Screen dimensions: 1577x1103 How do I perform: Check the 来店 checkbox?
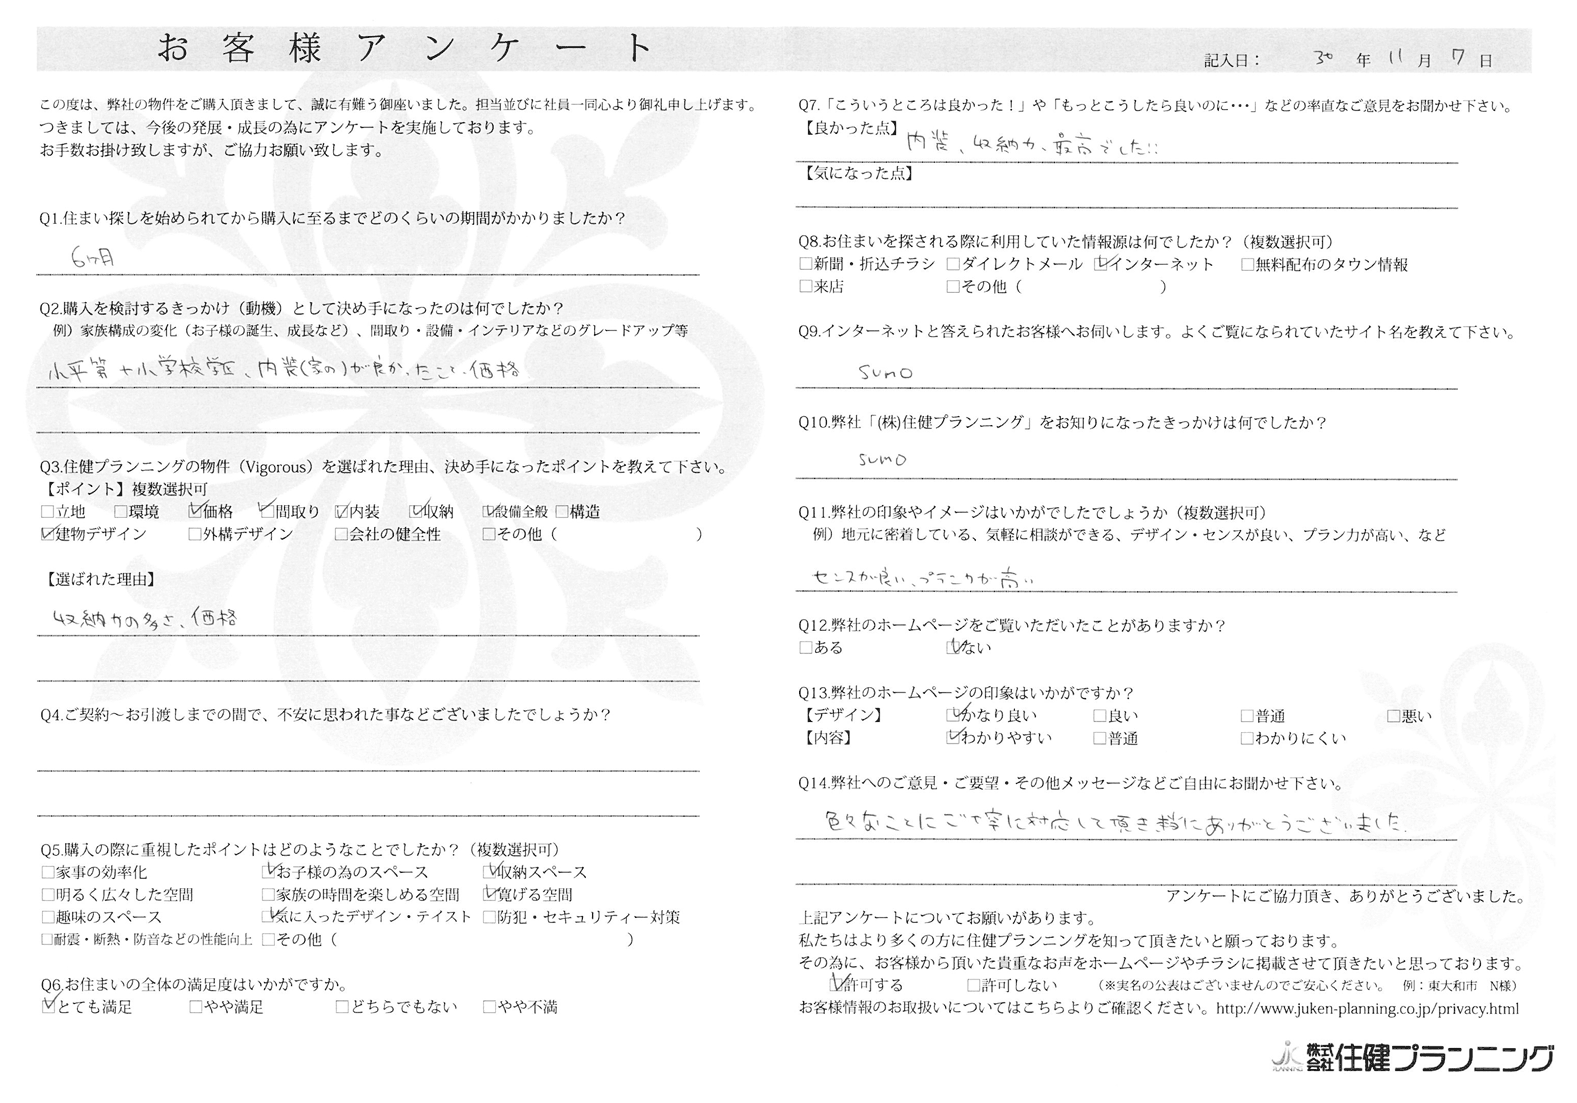coord(806,287)
